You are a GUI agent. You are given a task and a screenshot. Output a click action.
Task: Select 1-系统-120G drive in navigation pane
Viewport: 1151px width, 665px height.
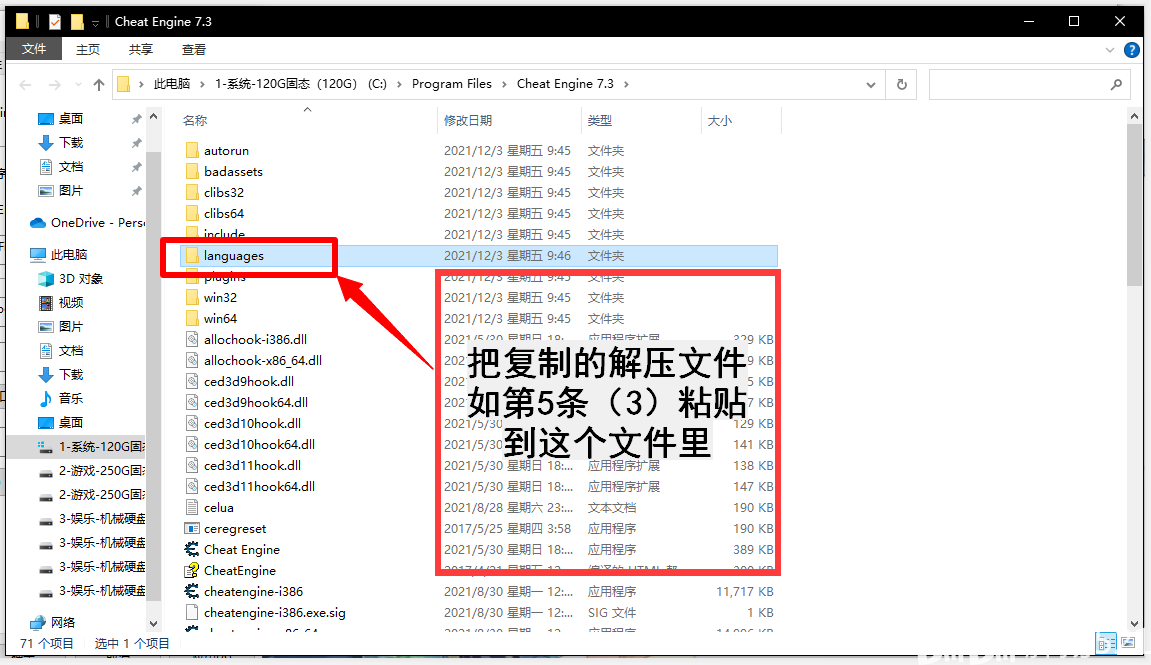pyautogui.click(x=92, y=446)
